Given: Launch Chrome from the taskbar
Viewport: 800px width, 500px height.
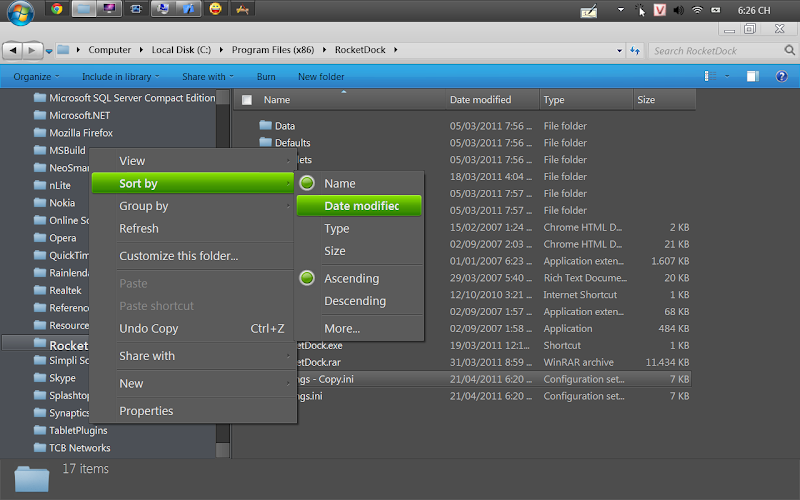Looking at the screenshot, I should (x=57, y=9).
